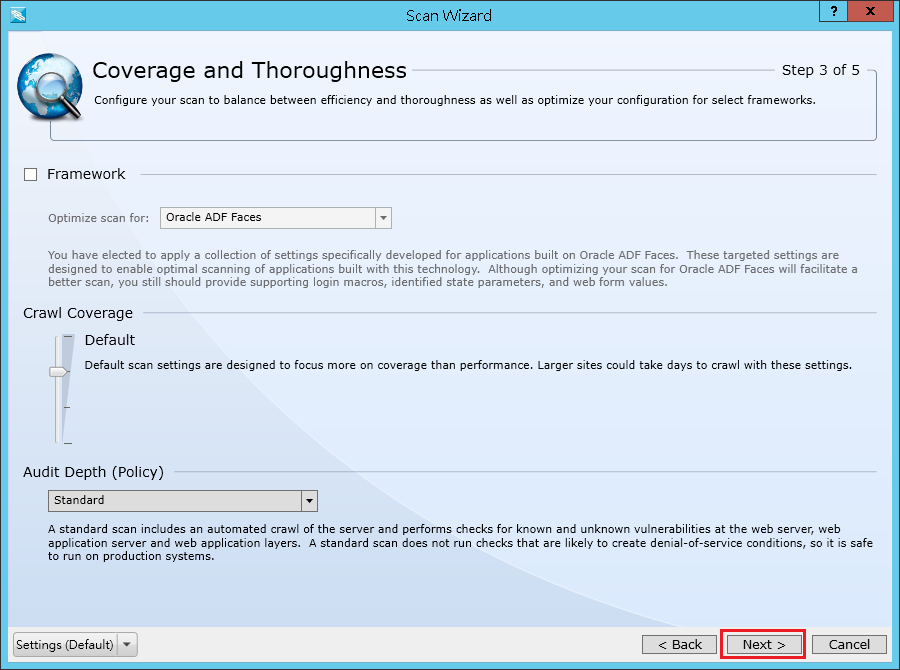
Task: Click the Settings (Default) button
Action: 65,645
